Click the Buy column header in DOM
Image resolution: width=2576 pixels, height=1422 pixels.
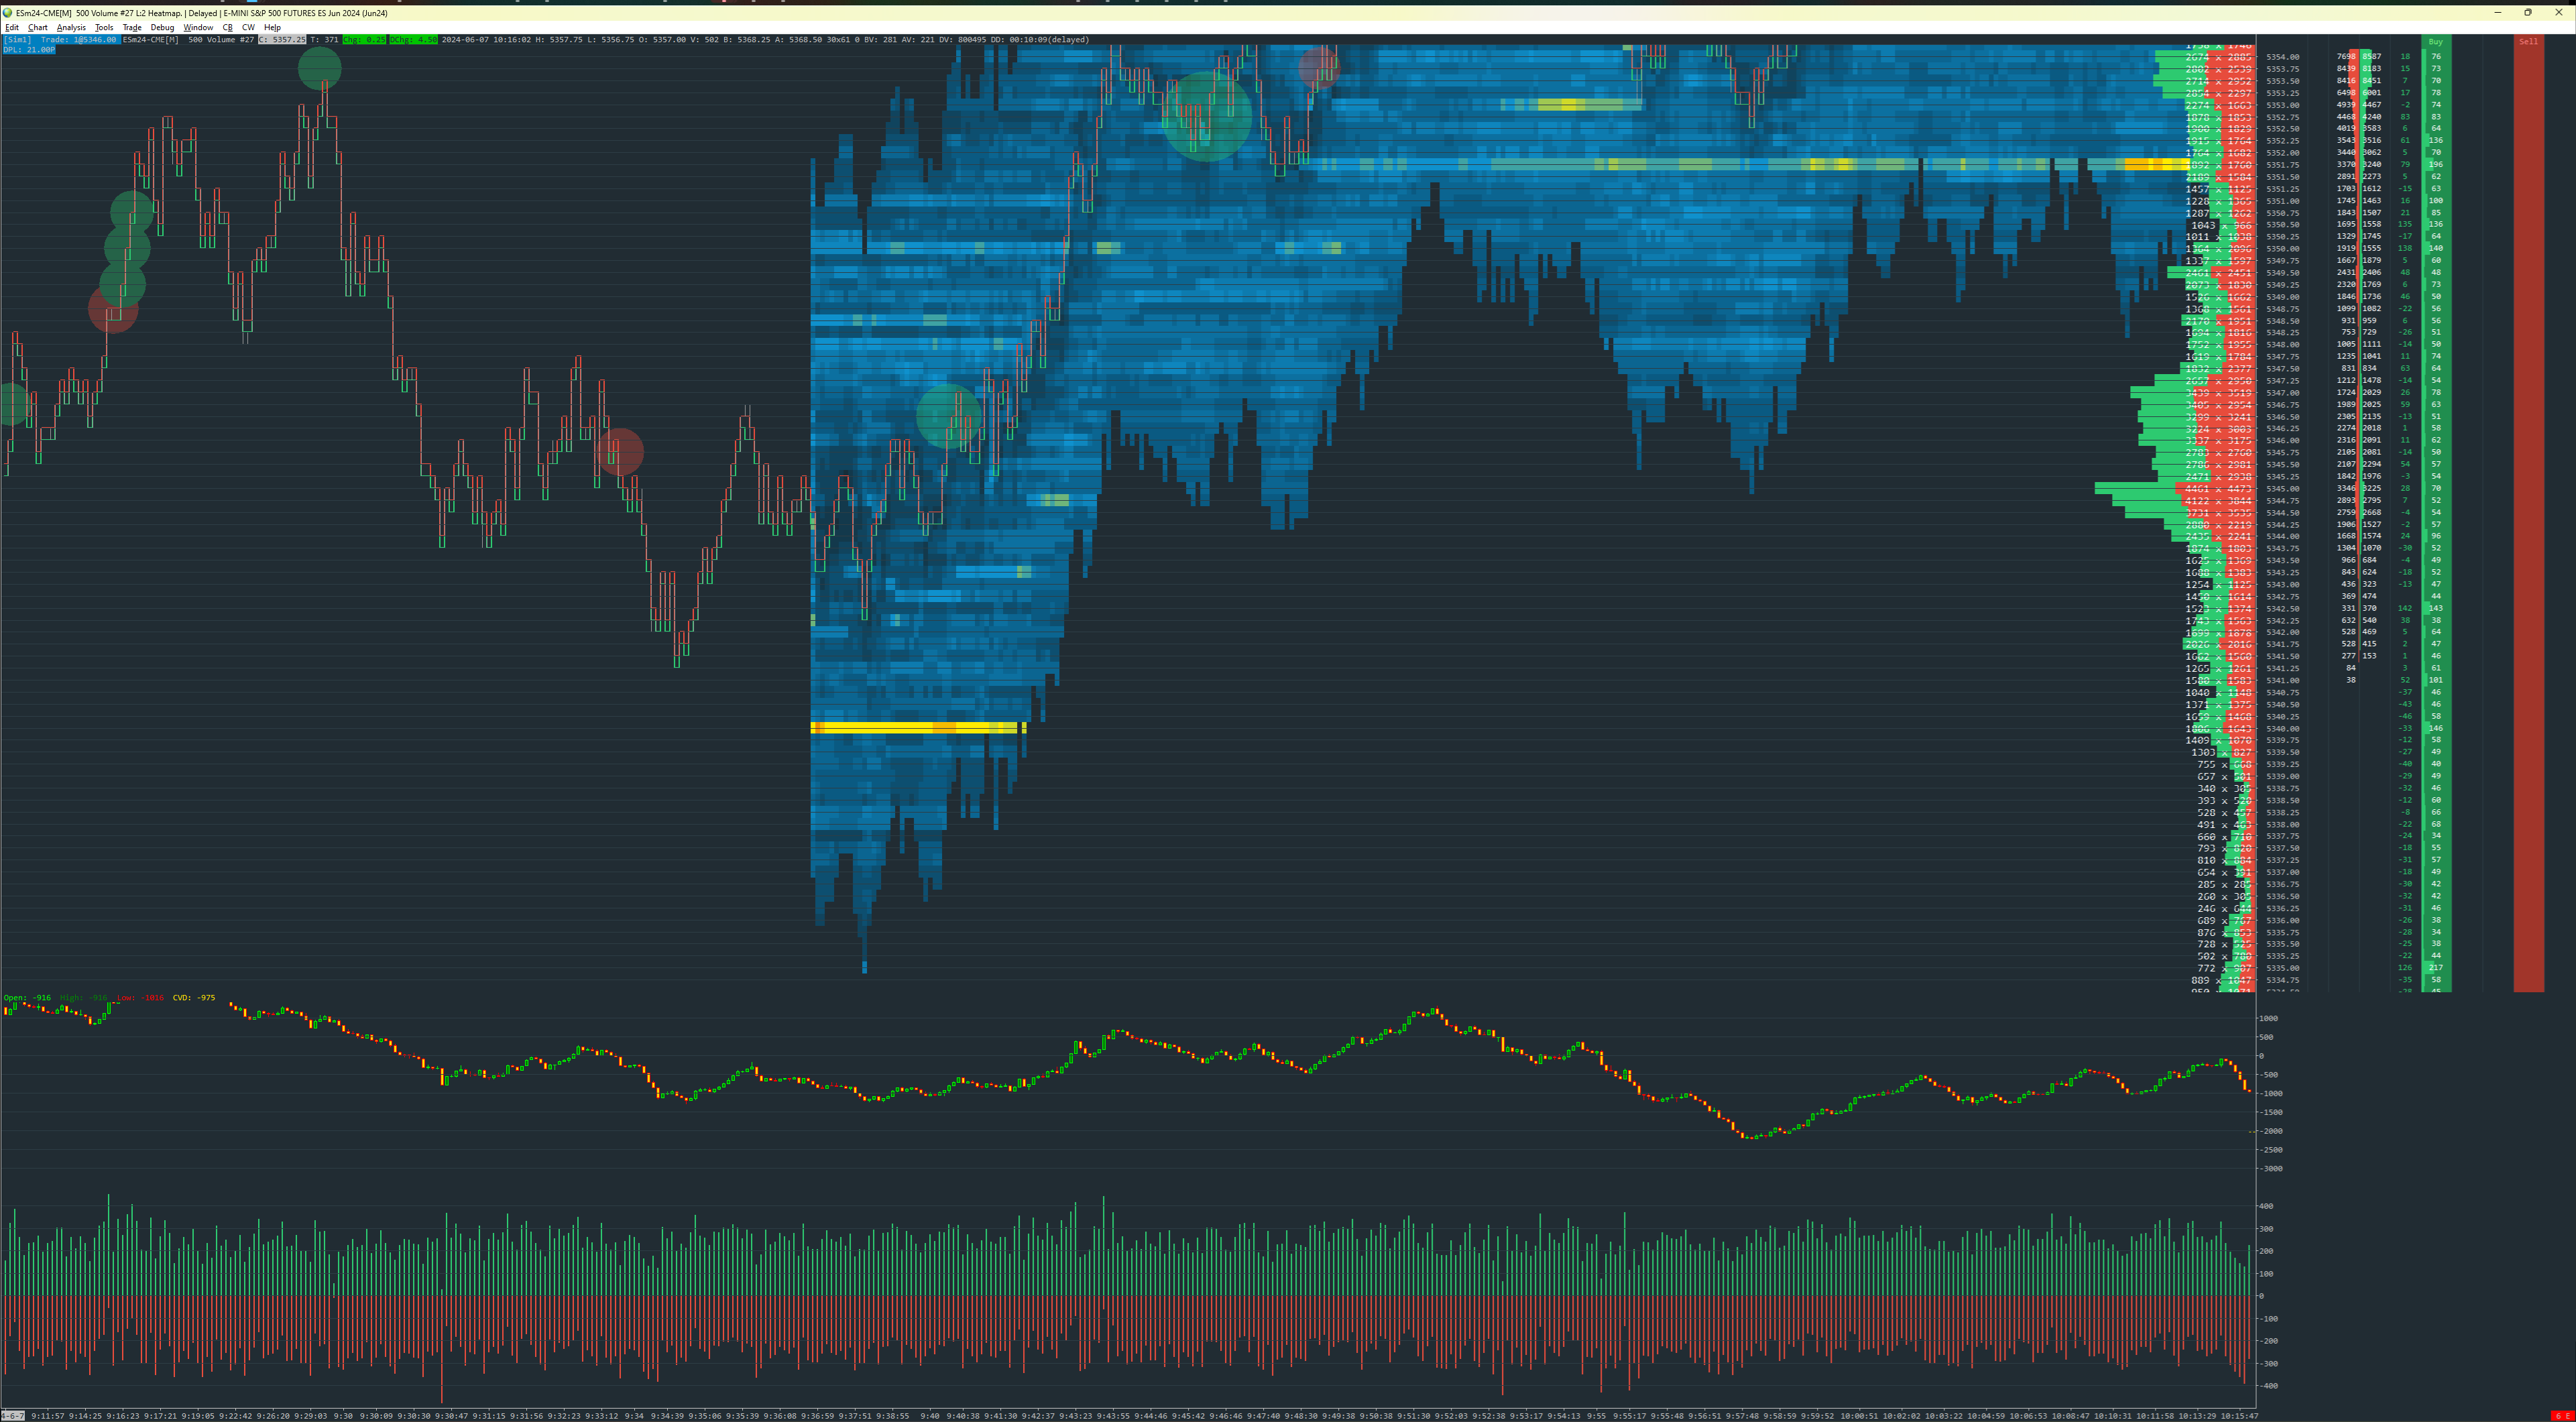(x=2435, y=41)
